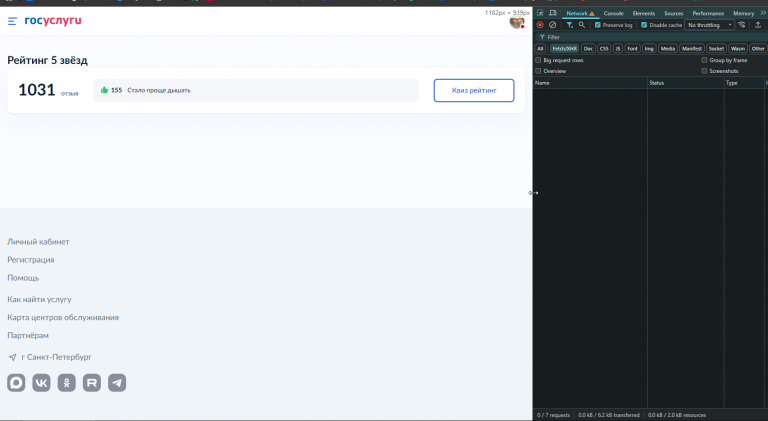Open the user profile avatar
The width and height of the screenshot is (768, 421).
pos(517,22)
